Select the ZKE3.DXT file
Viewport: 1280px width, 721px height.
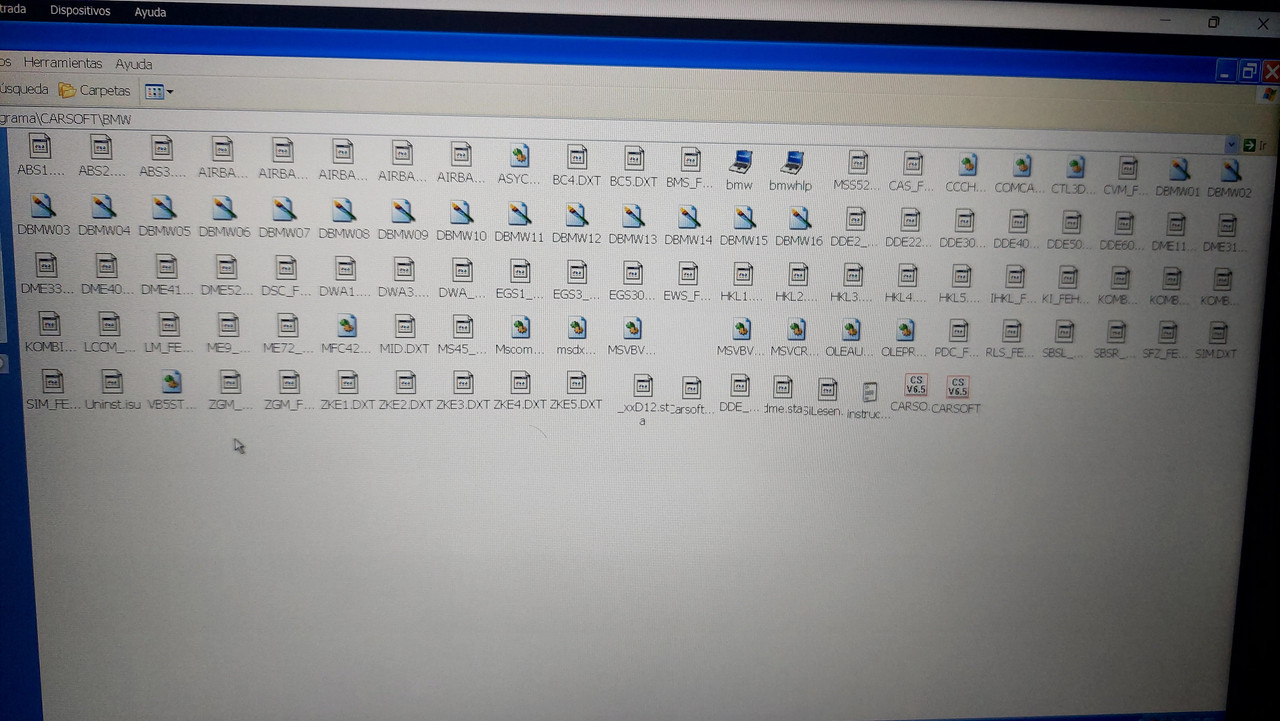pos(463,382)
